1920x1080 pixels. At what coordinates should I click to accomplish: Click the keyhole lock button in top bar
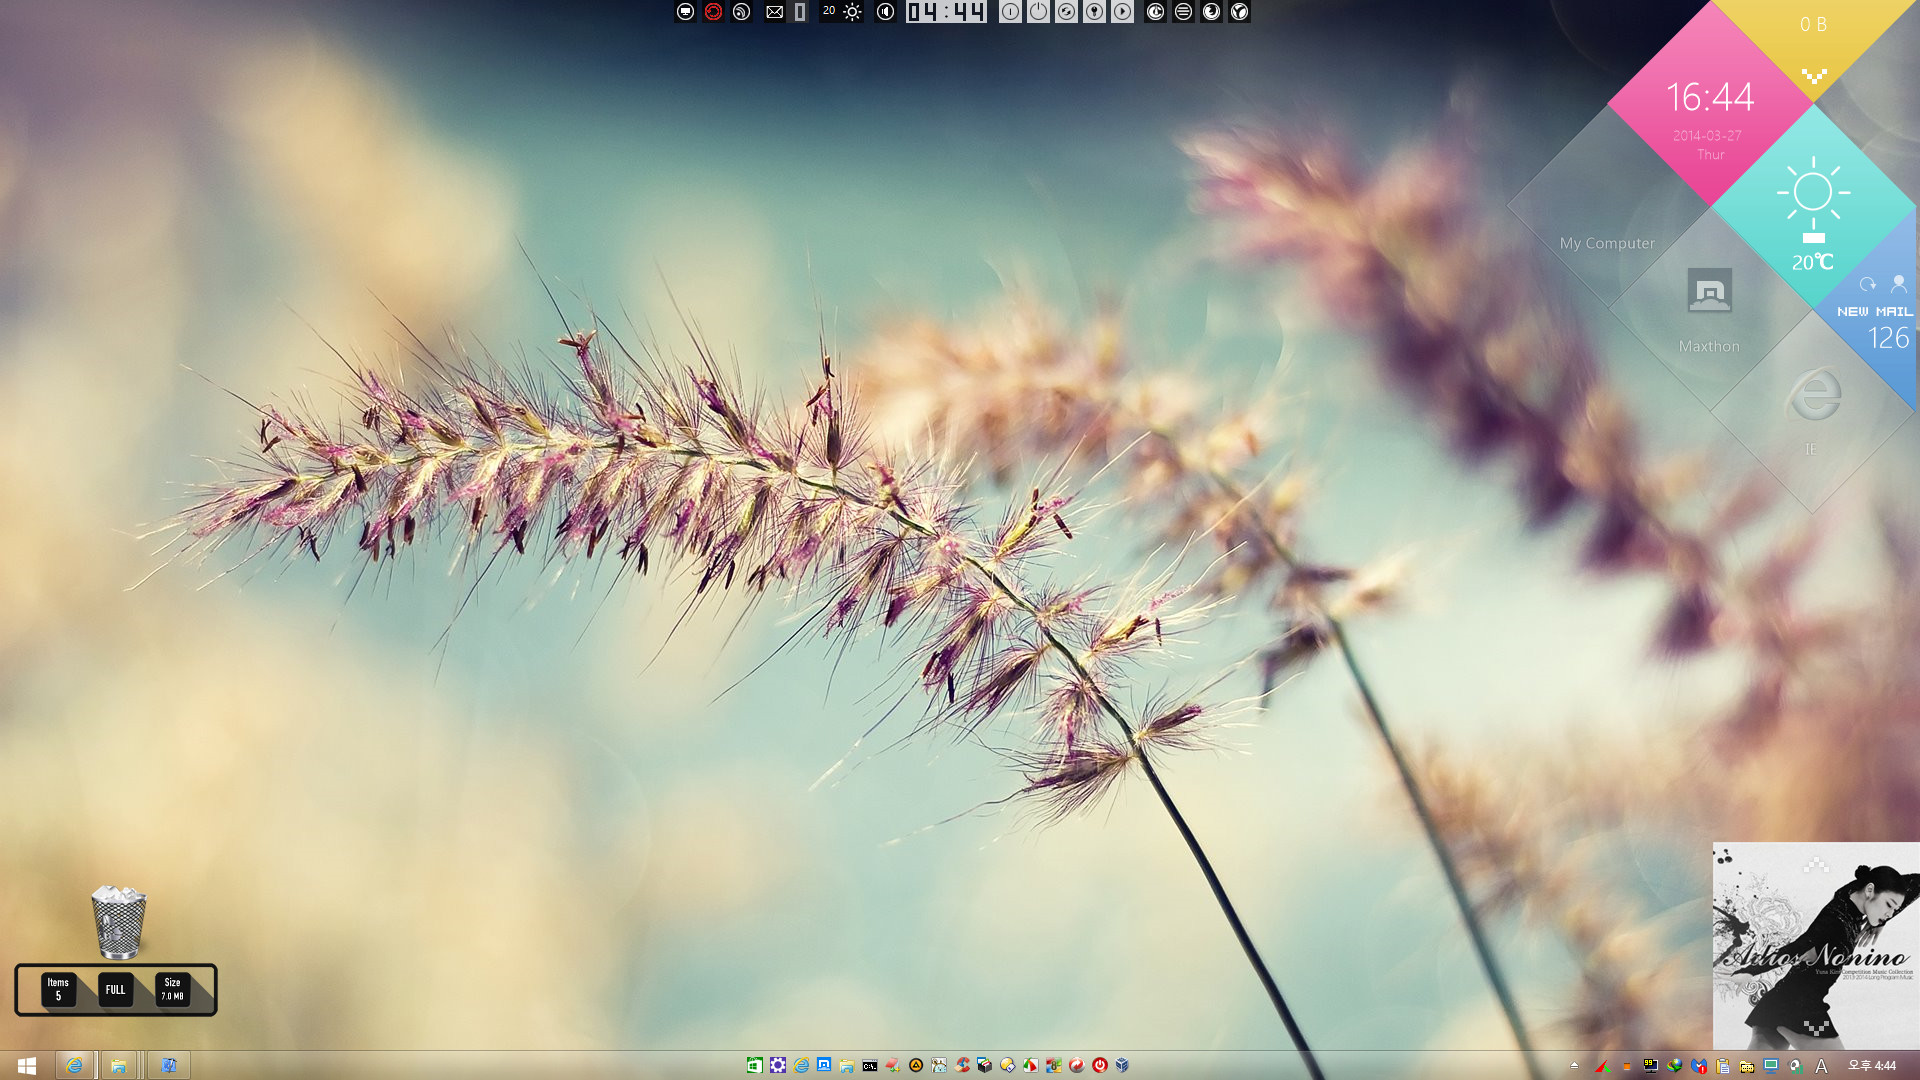[1095, 12]
